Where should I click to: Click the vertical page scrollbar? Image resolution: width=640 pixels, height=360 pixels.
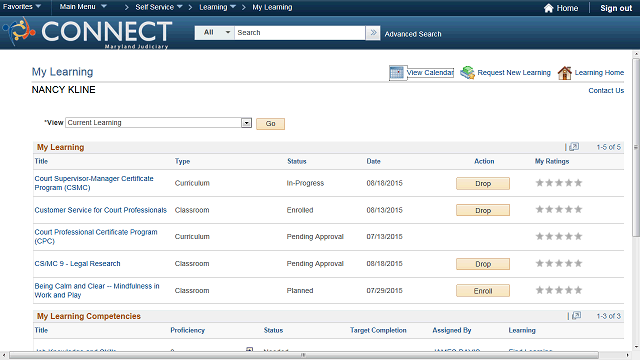pos(636,147)
